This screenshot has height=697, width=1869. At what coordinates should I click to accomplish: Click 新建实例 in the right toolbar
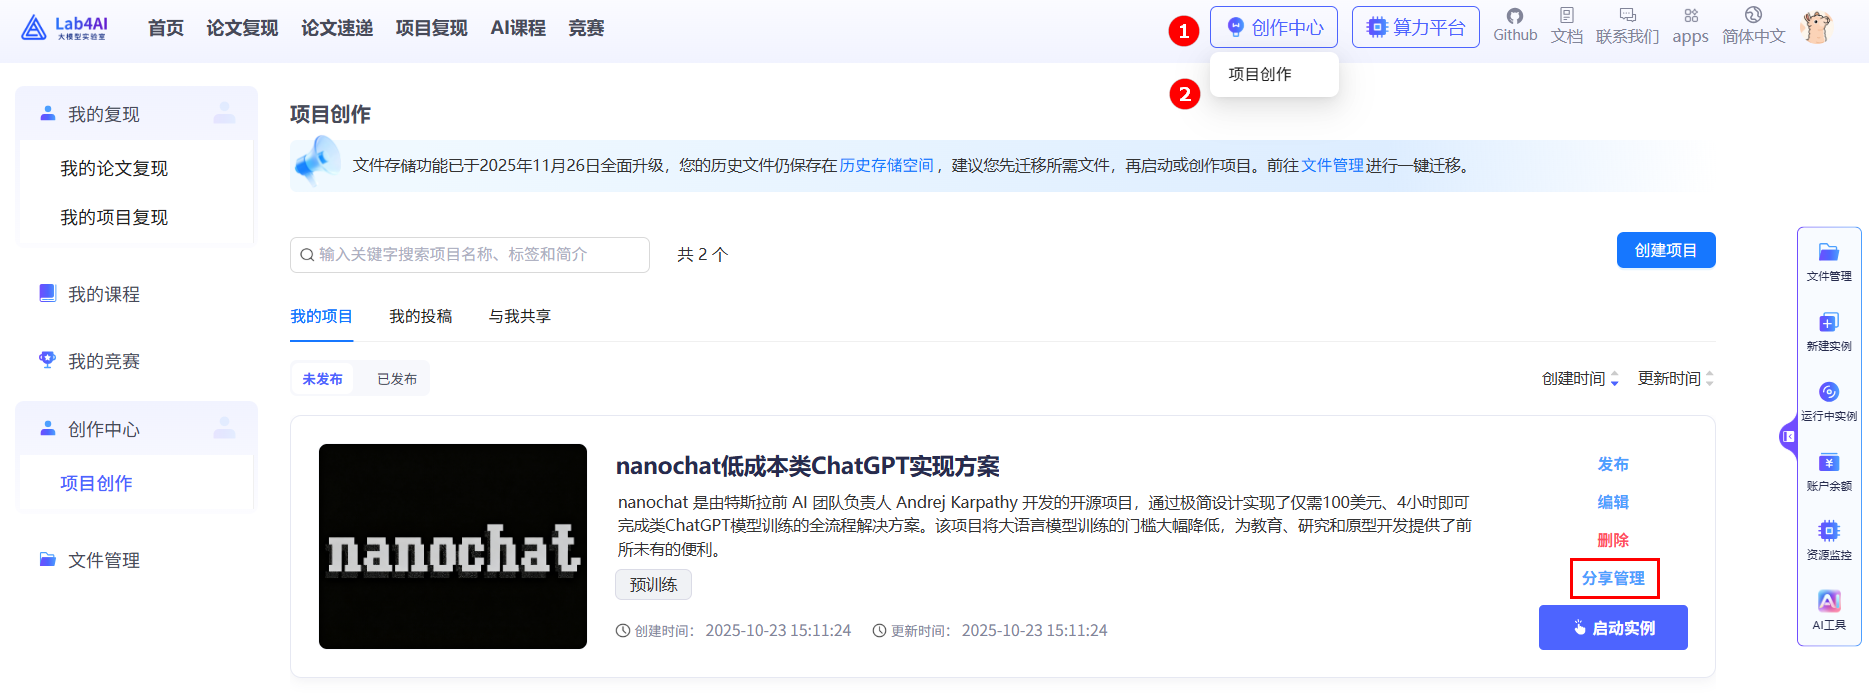tap(1829, 332)
